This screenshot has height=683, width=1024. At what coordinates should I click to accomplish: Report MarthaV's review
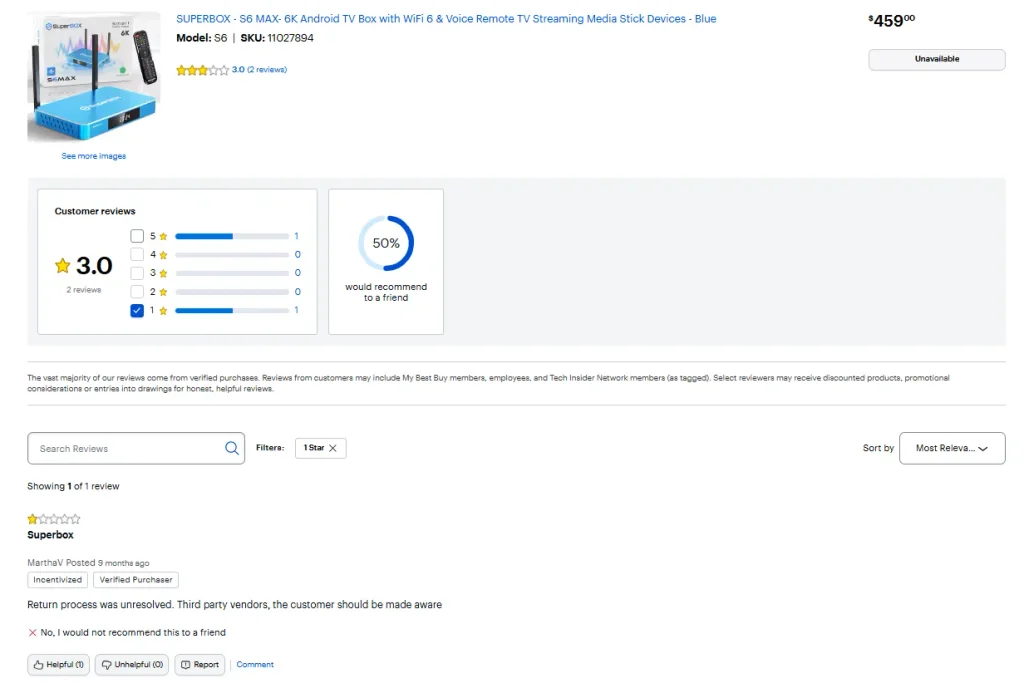point(200,665)
